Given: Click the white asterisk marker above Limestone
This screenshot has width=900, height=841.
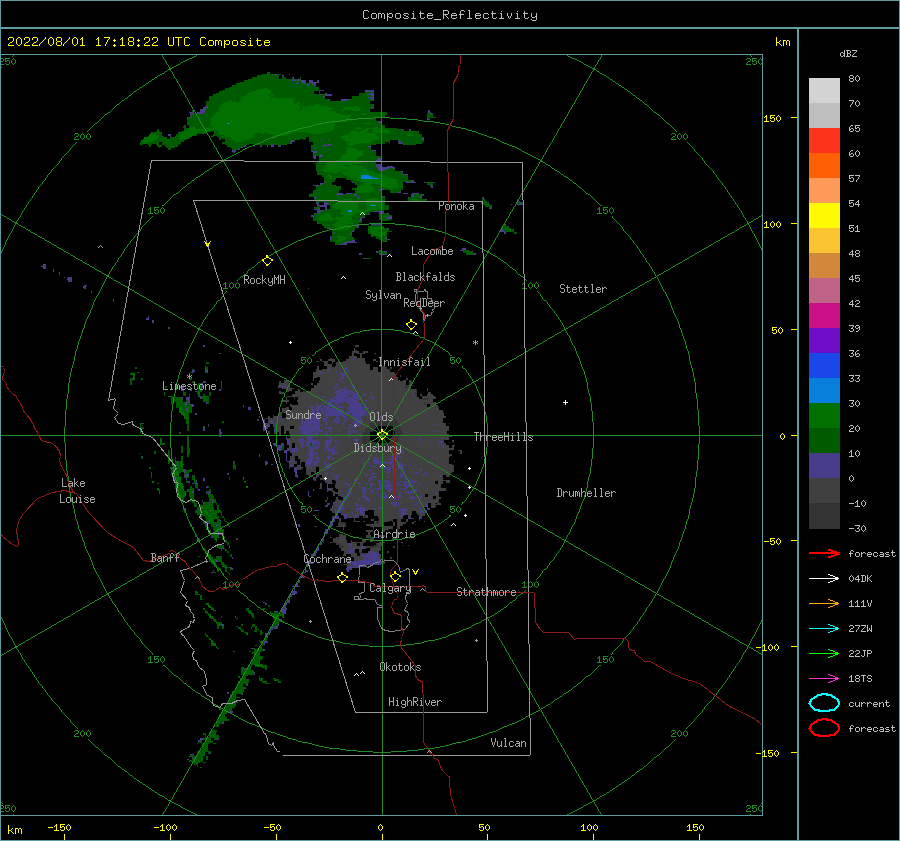Looking at the screenshot, I should pos(189,377).
